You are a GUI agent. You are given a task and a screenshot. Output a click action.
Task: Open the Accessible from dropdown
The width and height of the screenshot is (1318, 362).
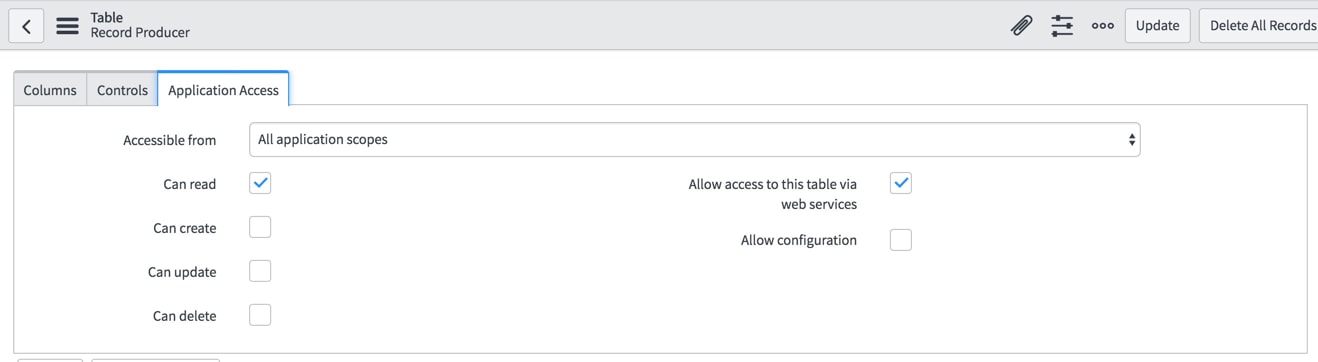(x=694, y=140)
